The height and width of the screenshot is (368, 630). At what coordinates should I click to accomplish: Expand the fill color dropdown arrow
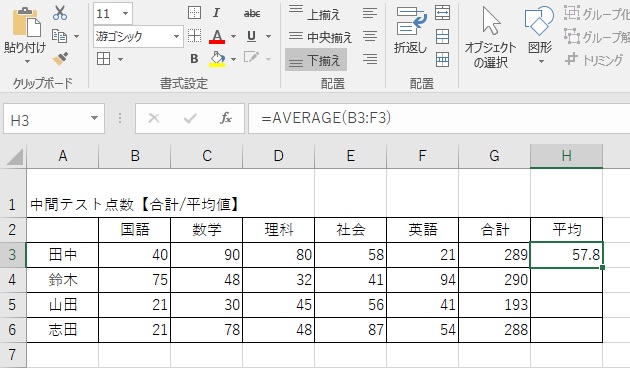(x=233, y=59)
